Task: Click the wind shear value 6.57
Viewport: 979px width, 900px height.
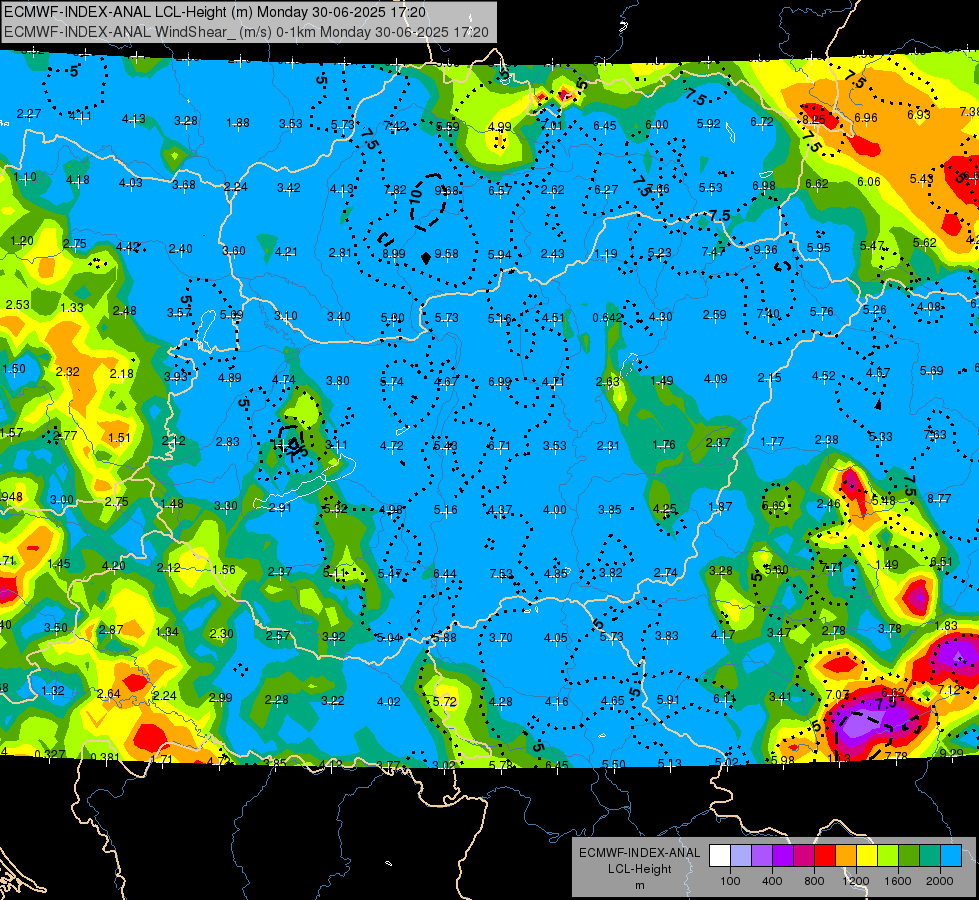Action: coord(499,190)
